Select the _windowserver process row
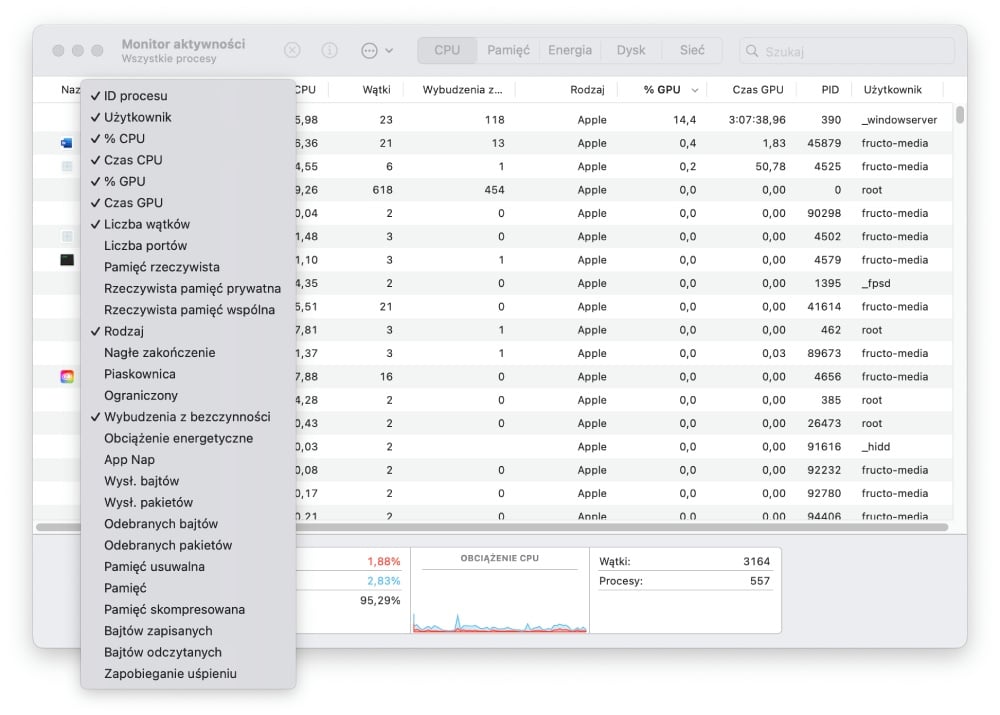This screenshot has height=715, width=1000. pos(492,120)
